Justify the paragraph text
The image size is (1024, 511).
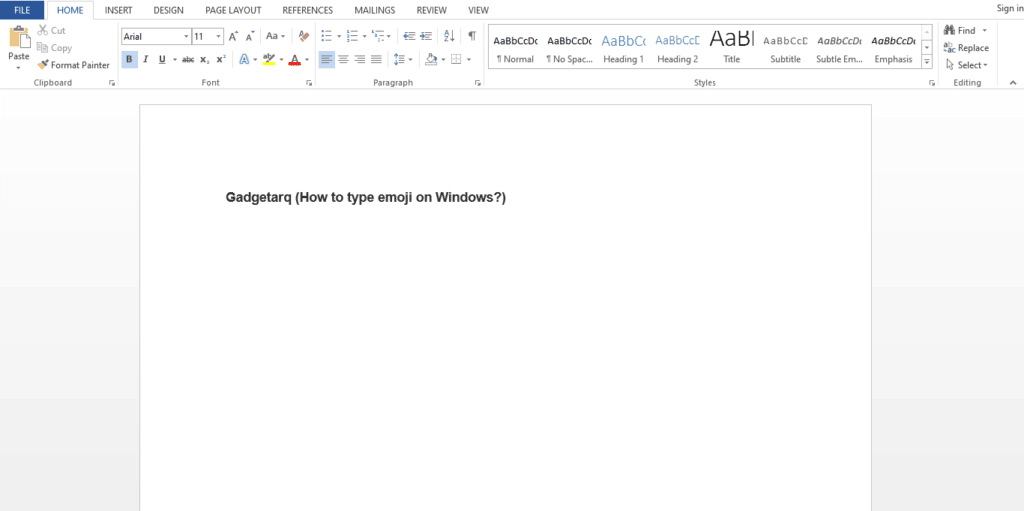[x=376, y=59]
